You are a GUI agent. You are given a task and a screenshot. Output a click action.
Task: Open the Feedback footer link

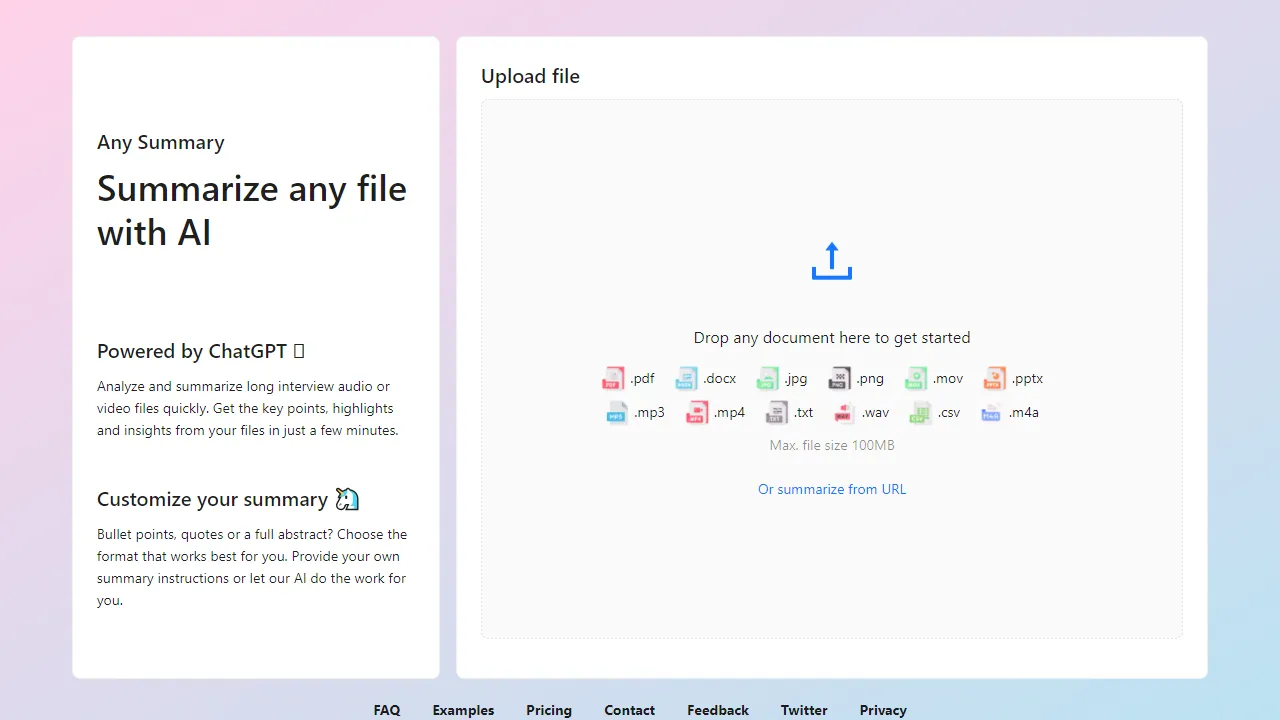click(718, 710)
